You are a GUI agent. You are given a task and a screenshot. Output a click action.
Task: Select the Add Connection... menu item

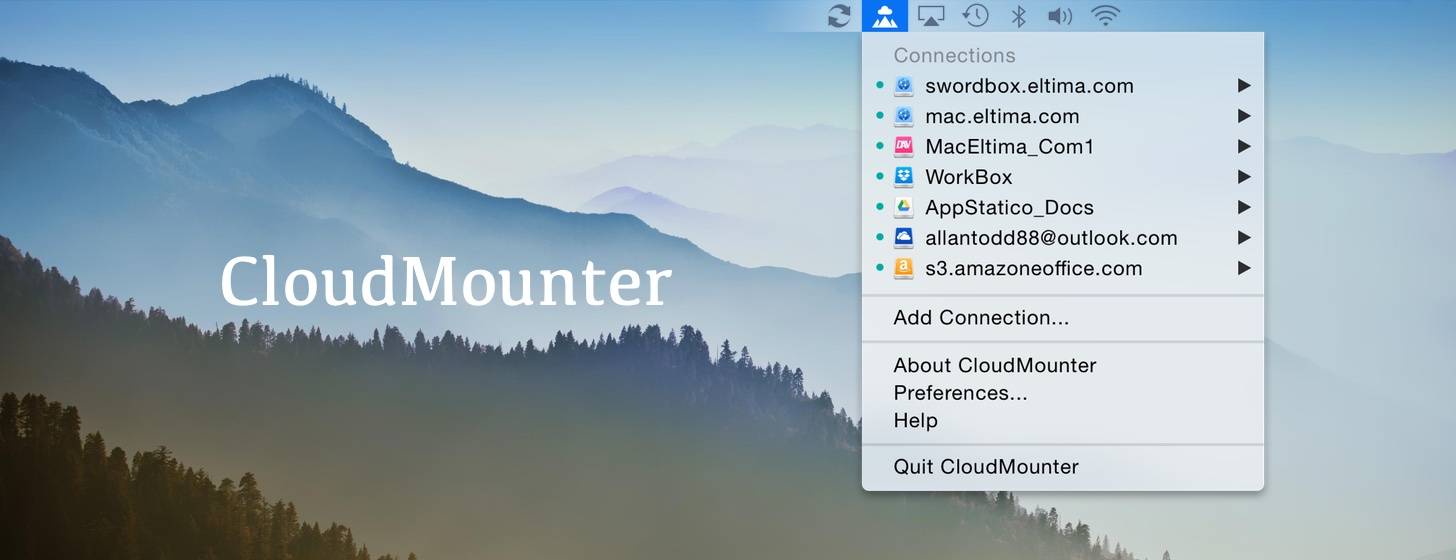pyautogui.click(x=981, y=318)
